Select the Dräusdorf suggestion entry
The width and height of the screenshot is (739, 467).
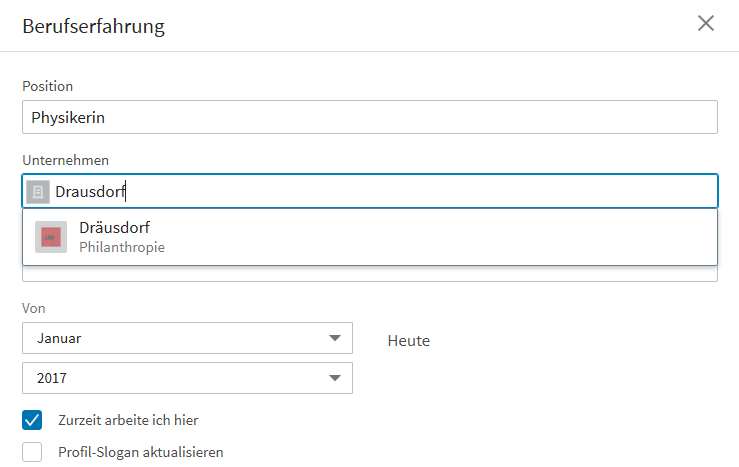tap(370, 237)
